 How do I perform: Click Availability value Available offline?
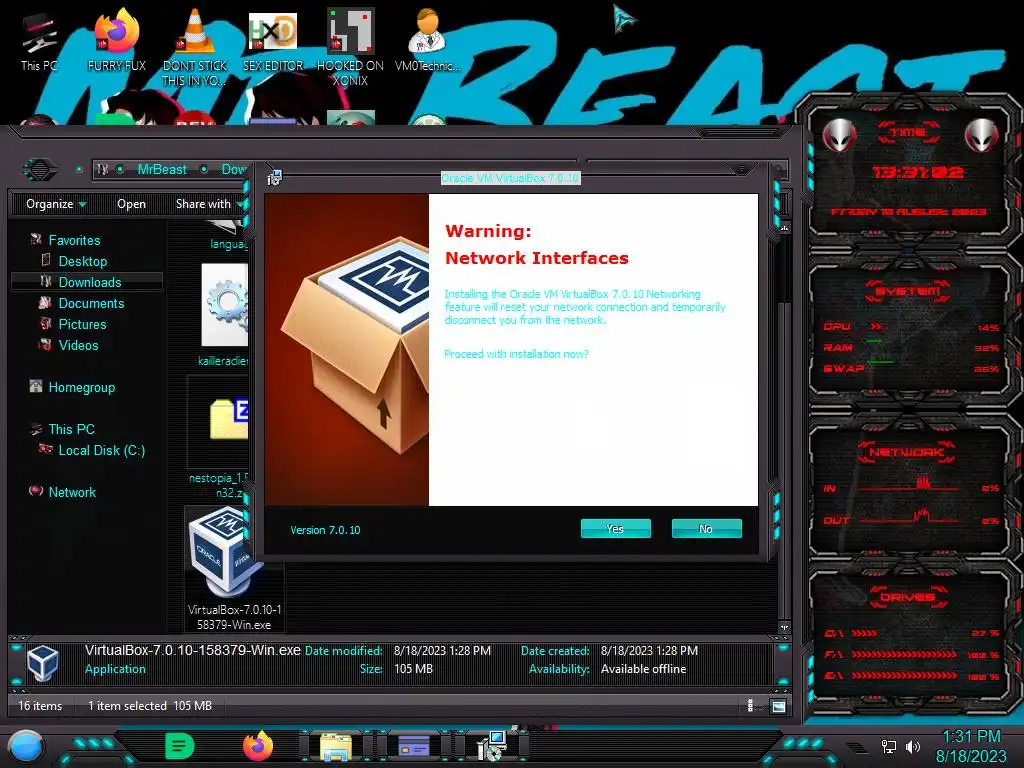point(643,669)
